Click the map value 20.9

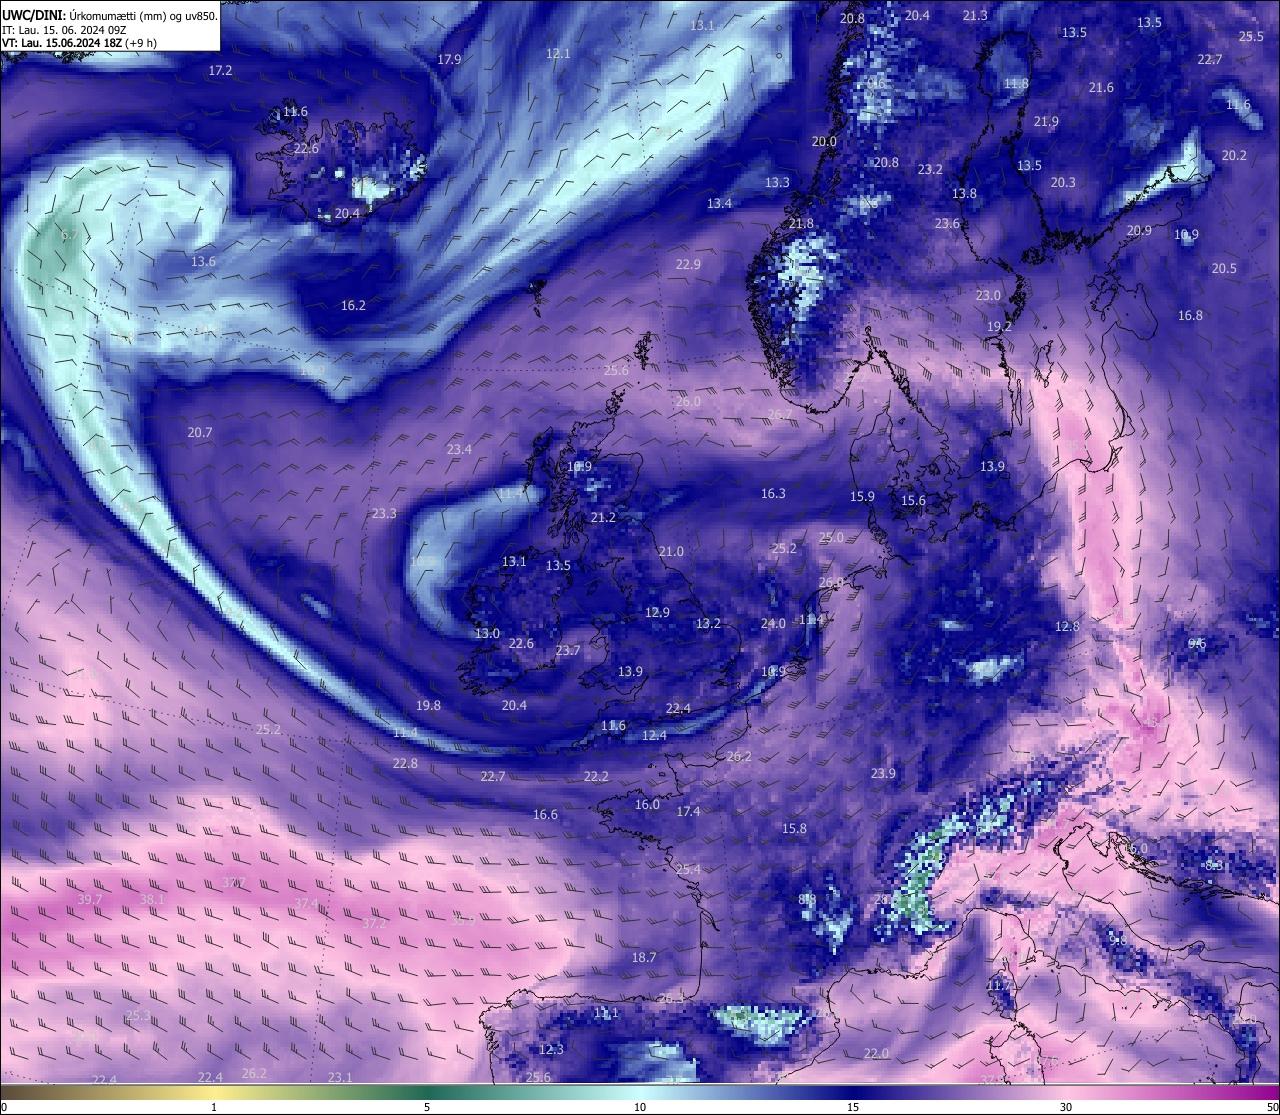pos(1139,231)
